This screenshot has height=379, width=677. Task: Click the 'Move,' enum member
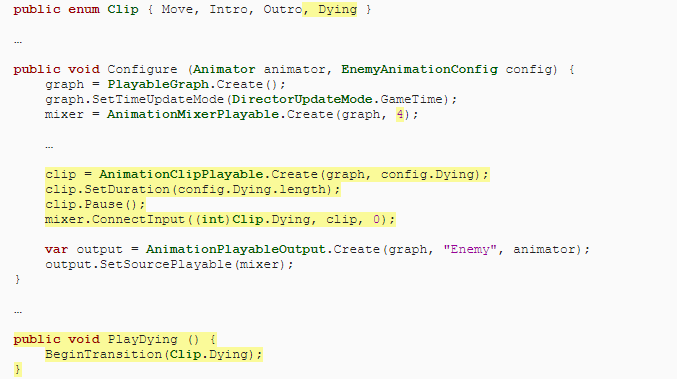(x=180, y=9)
